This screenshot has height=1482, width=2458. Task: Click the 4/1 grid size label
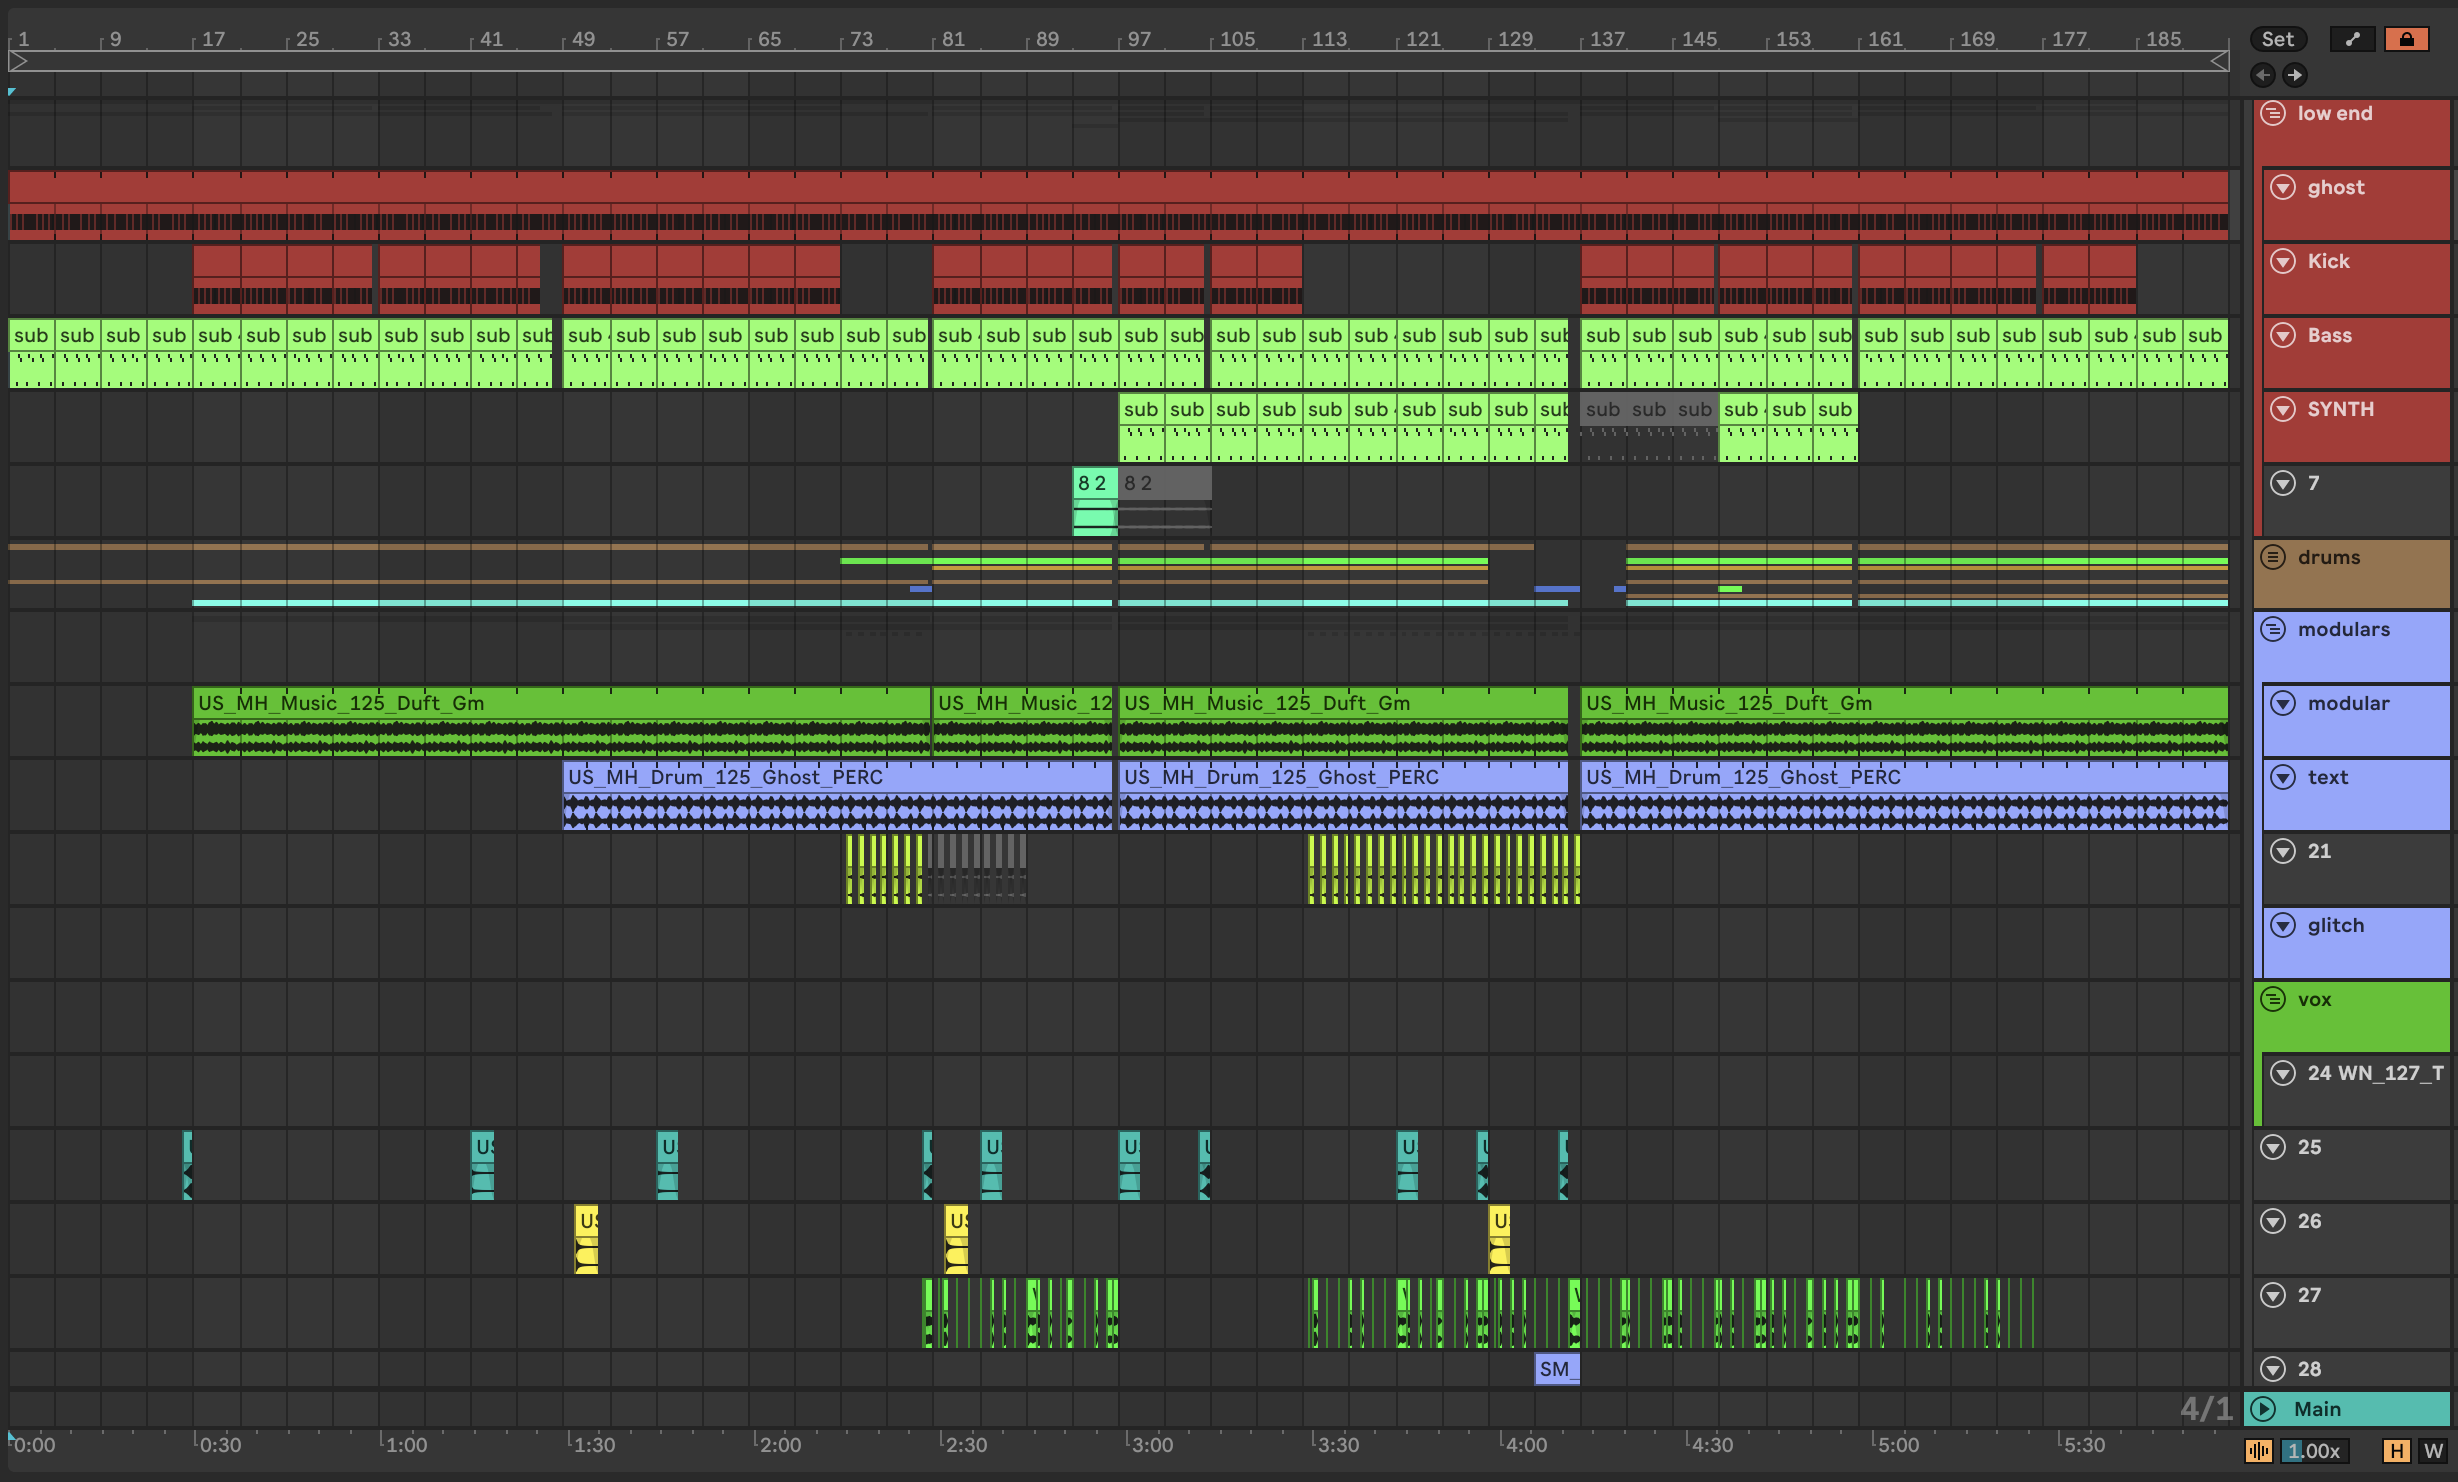tap(2206, 1409)
